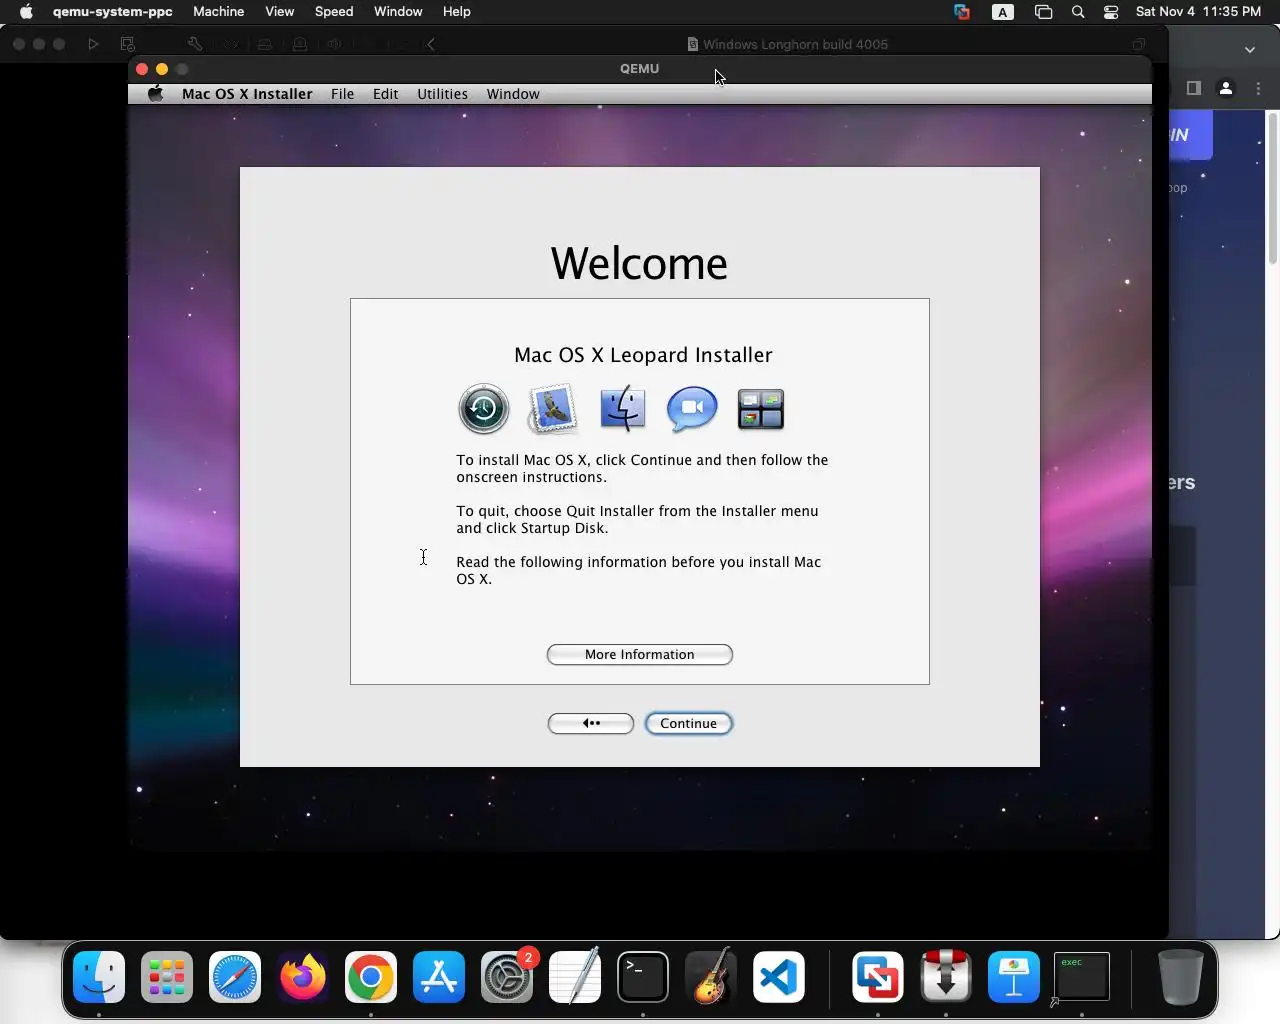Image resolution: width=1280 pixels, height=1024 pixels.
Task: Open the Help menu
Action: (x=457, y=12)
